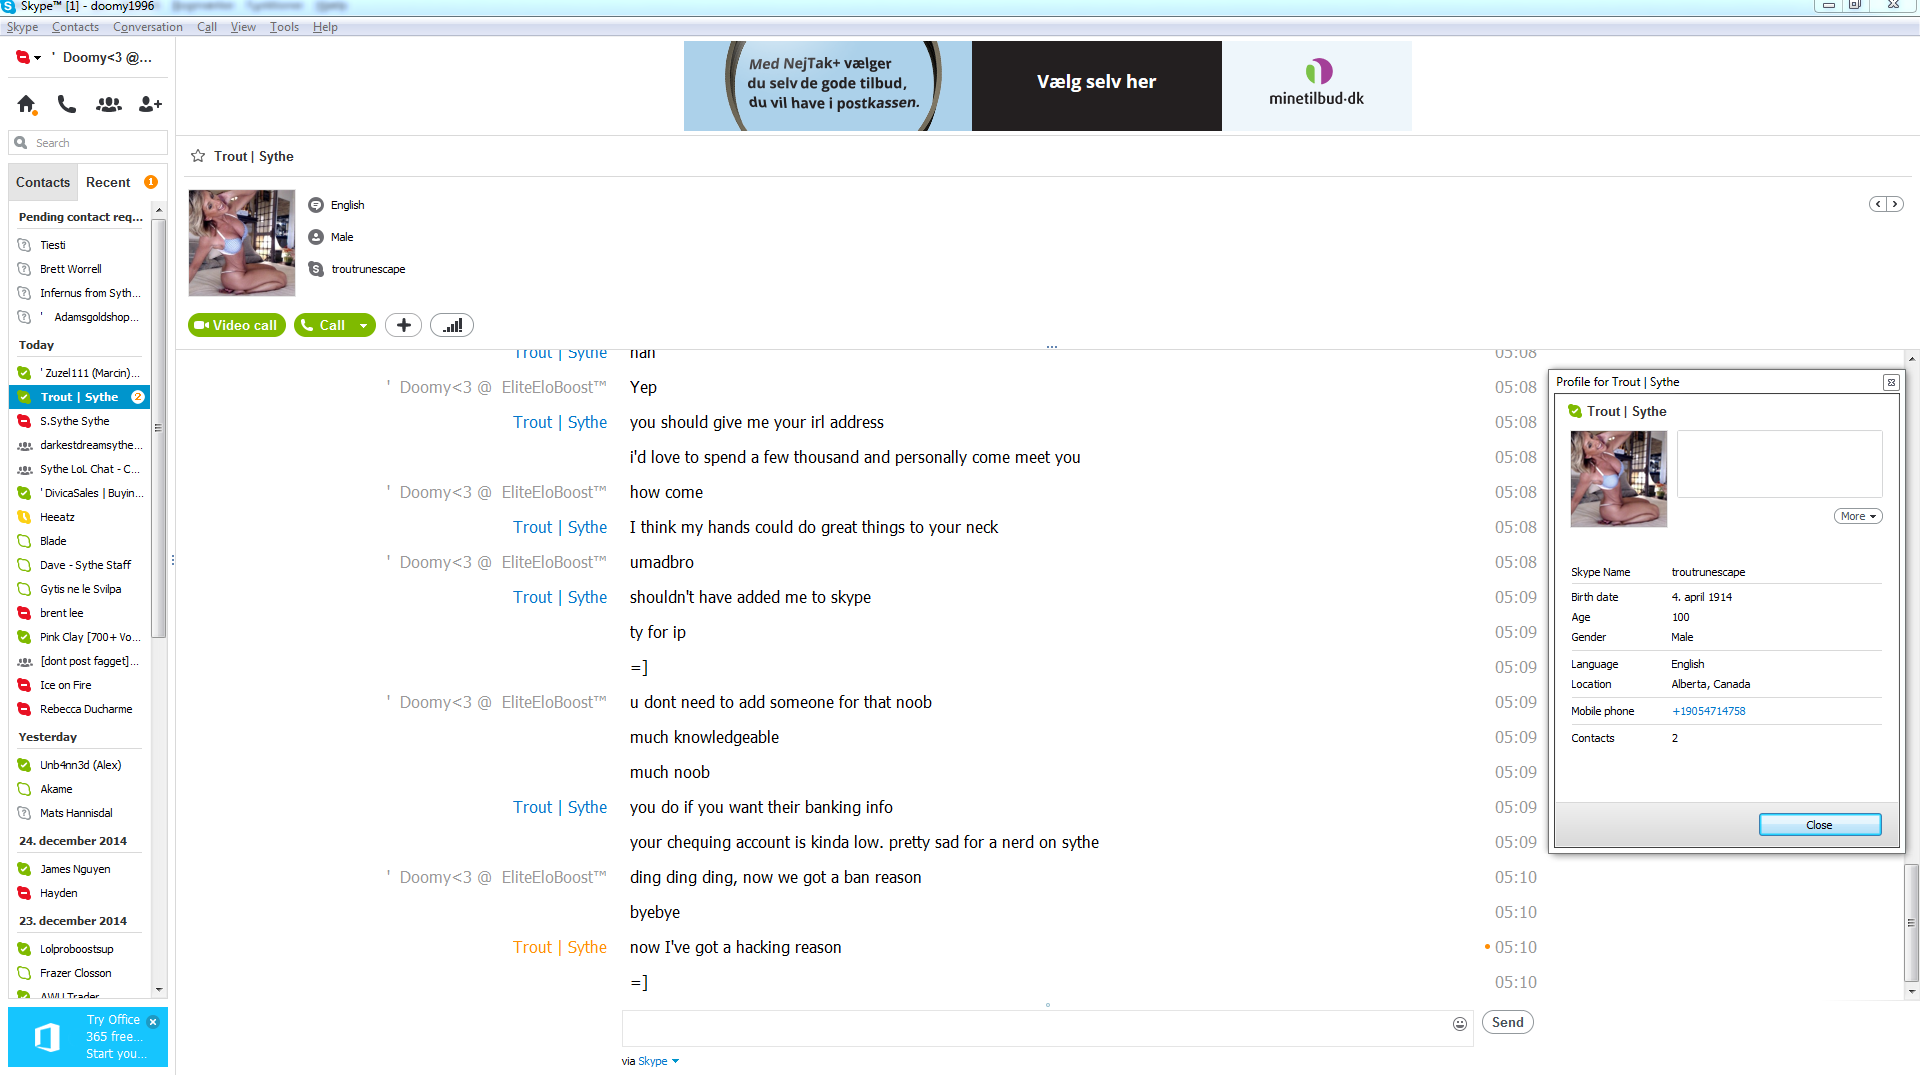This screenshot has height=1075, width=1920.
Task: Show previous profile panel with left arrow
Action: (1878, 204)
